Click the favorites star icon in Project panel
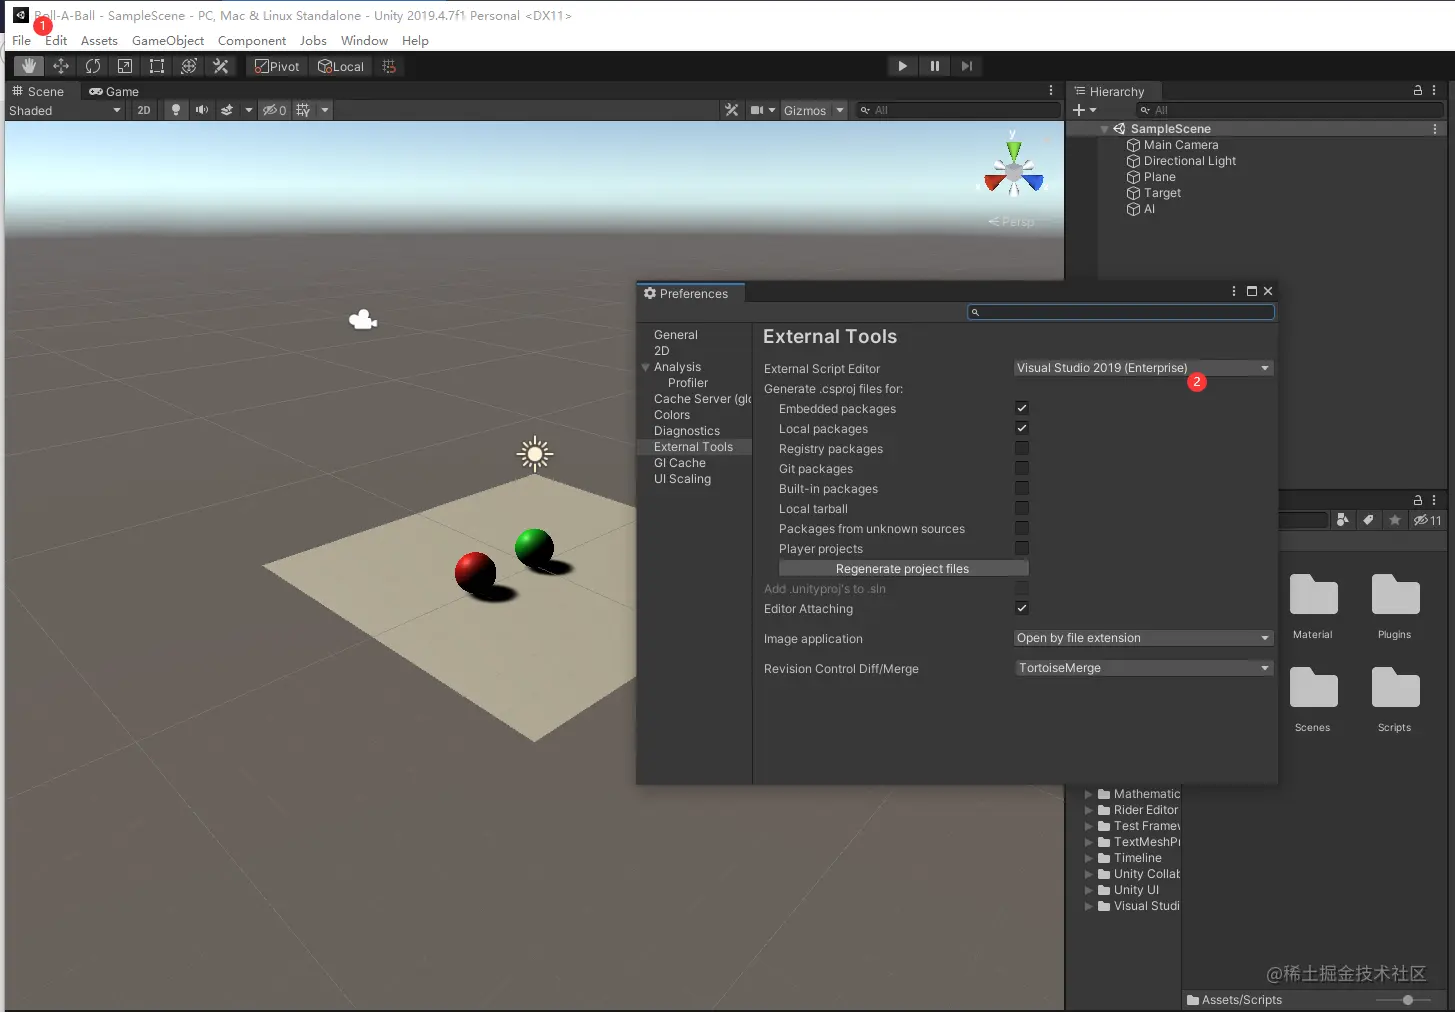This screenshot has height=1012, width=1455. (1395, 520)
